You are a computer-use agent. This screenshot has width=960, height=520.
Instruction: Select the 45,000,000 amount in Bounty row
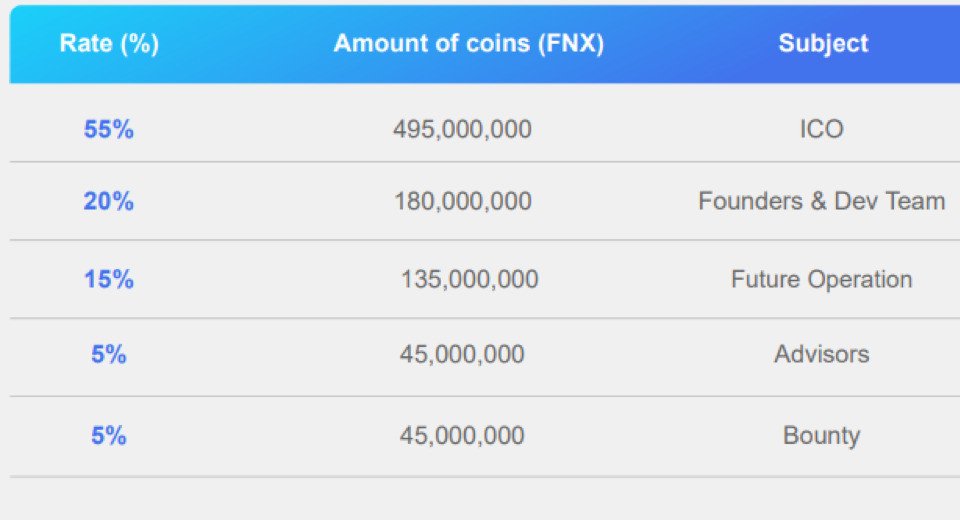pos(462,435)
